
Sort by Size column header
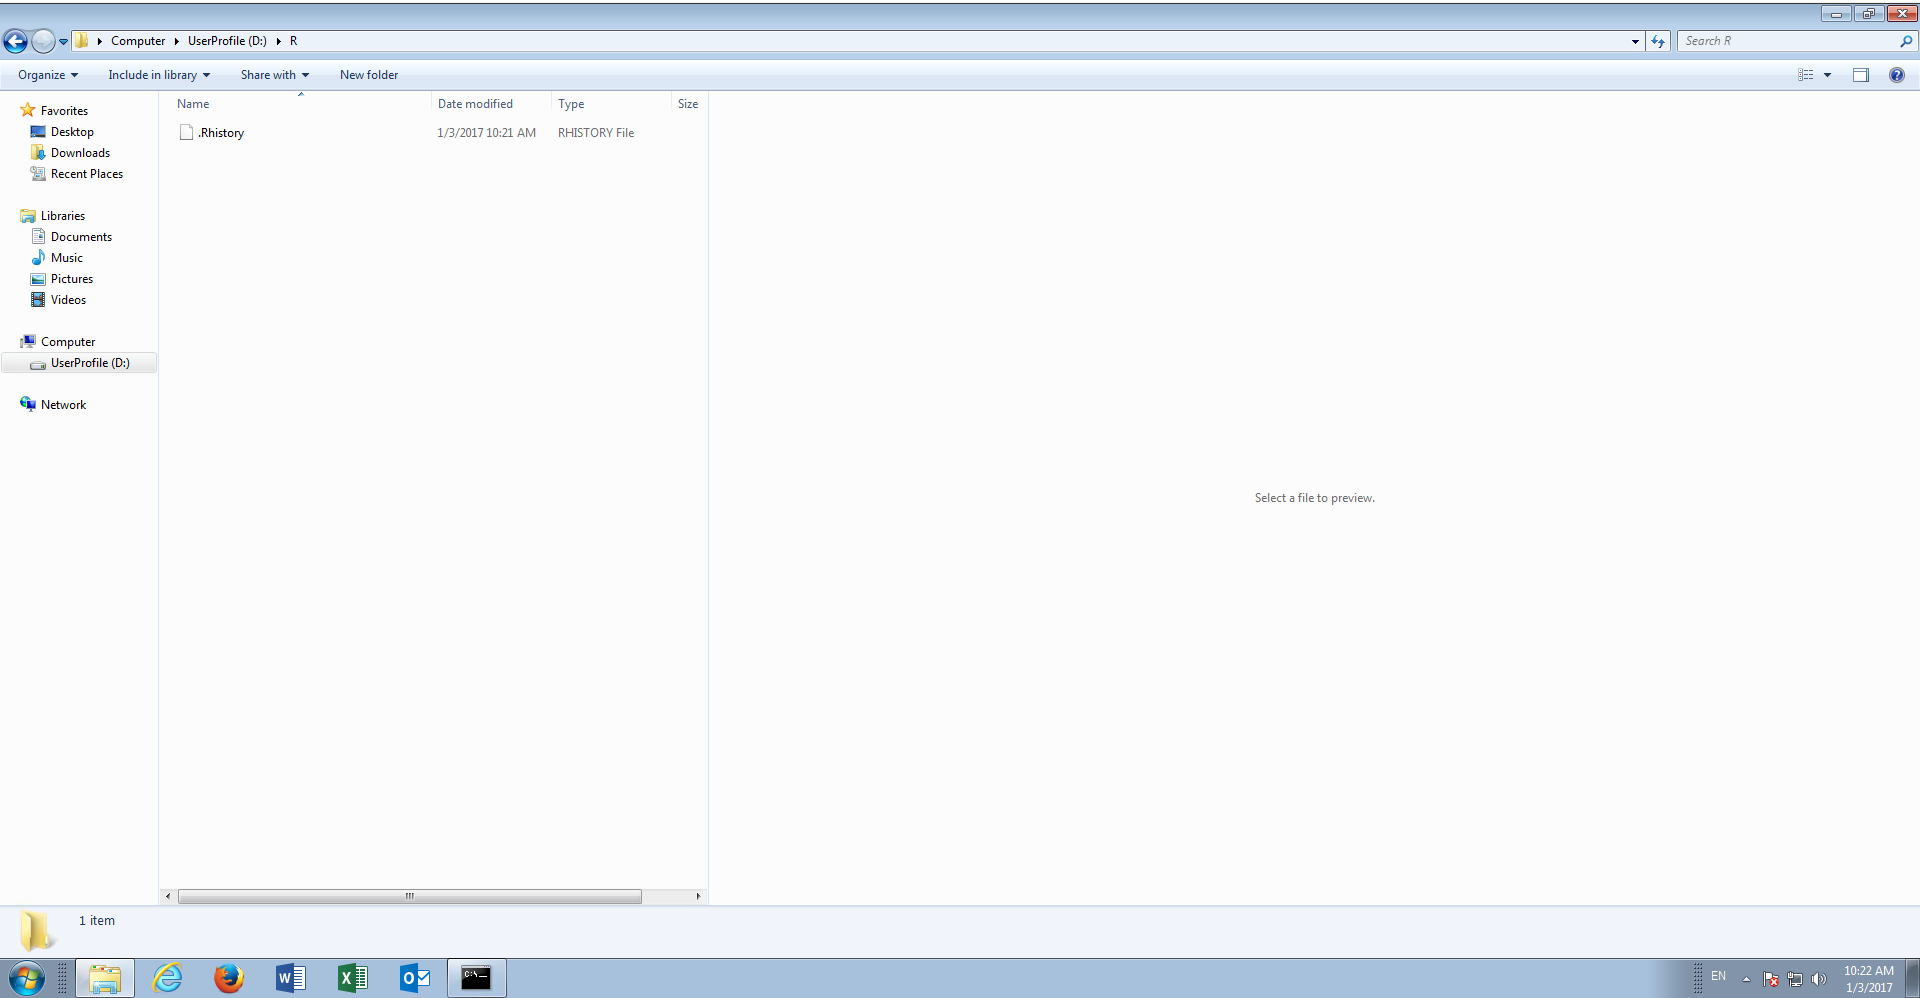coord(688,104)
